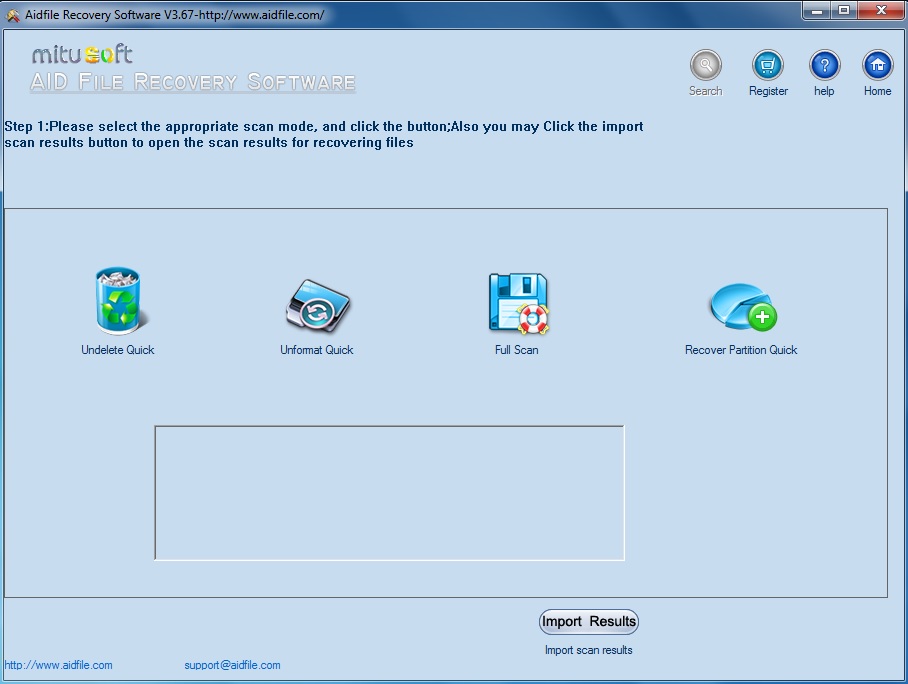Screen dimensions: 908x684
Task: Open the Search tool in the top toolbar
Action: click(705, 66)
